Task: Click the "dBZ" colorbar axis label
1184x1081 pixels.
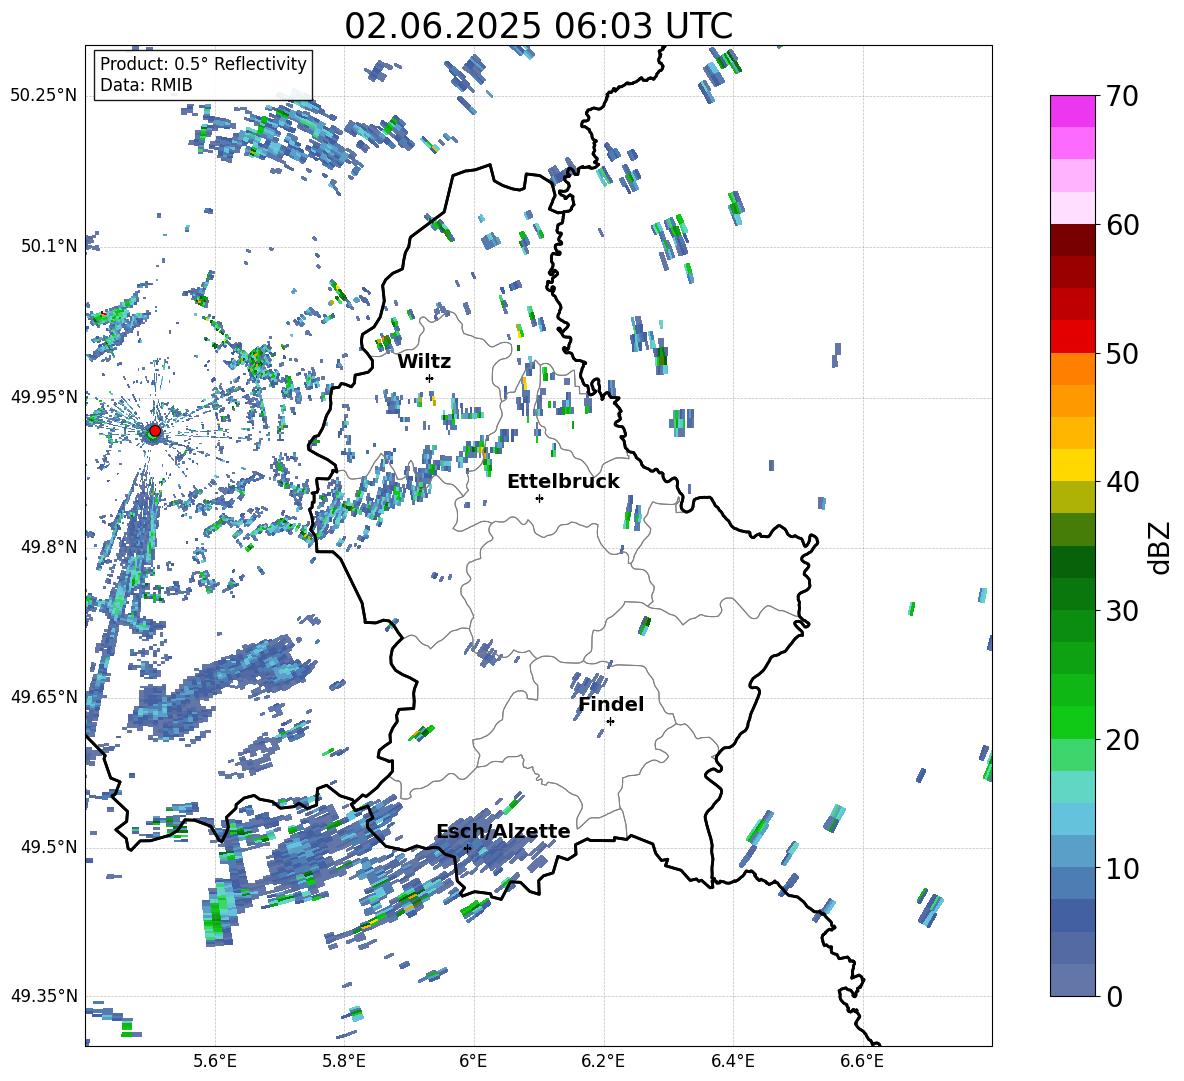Action: point(1161,547)
